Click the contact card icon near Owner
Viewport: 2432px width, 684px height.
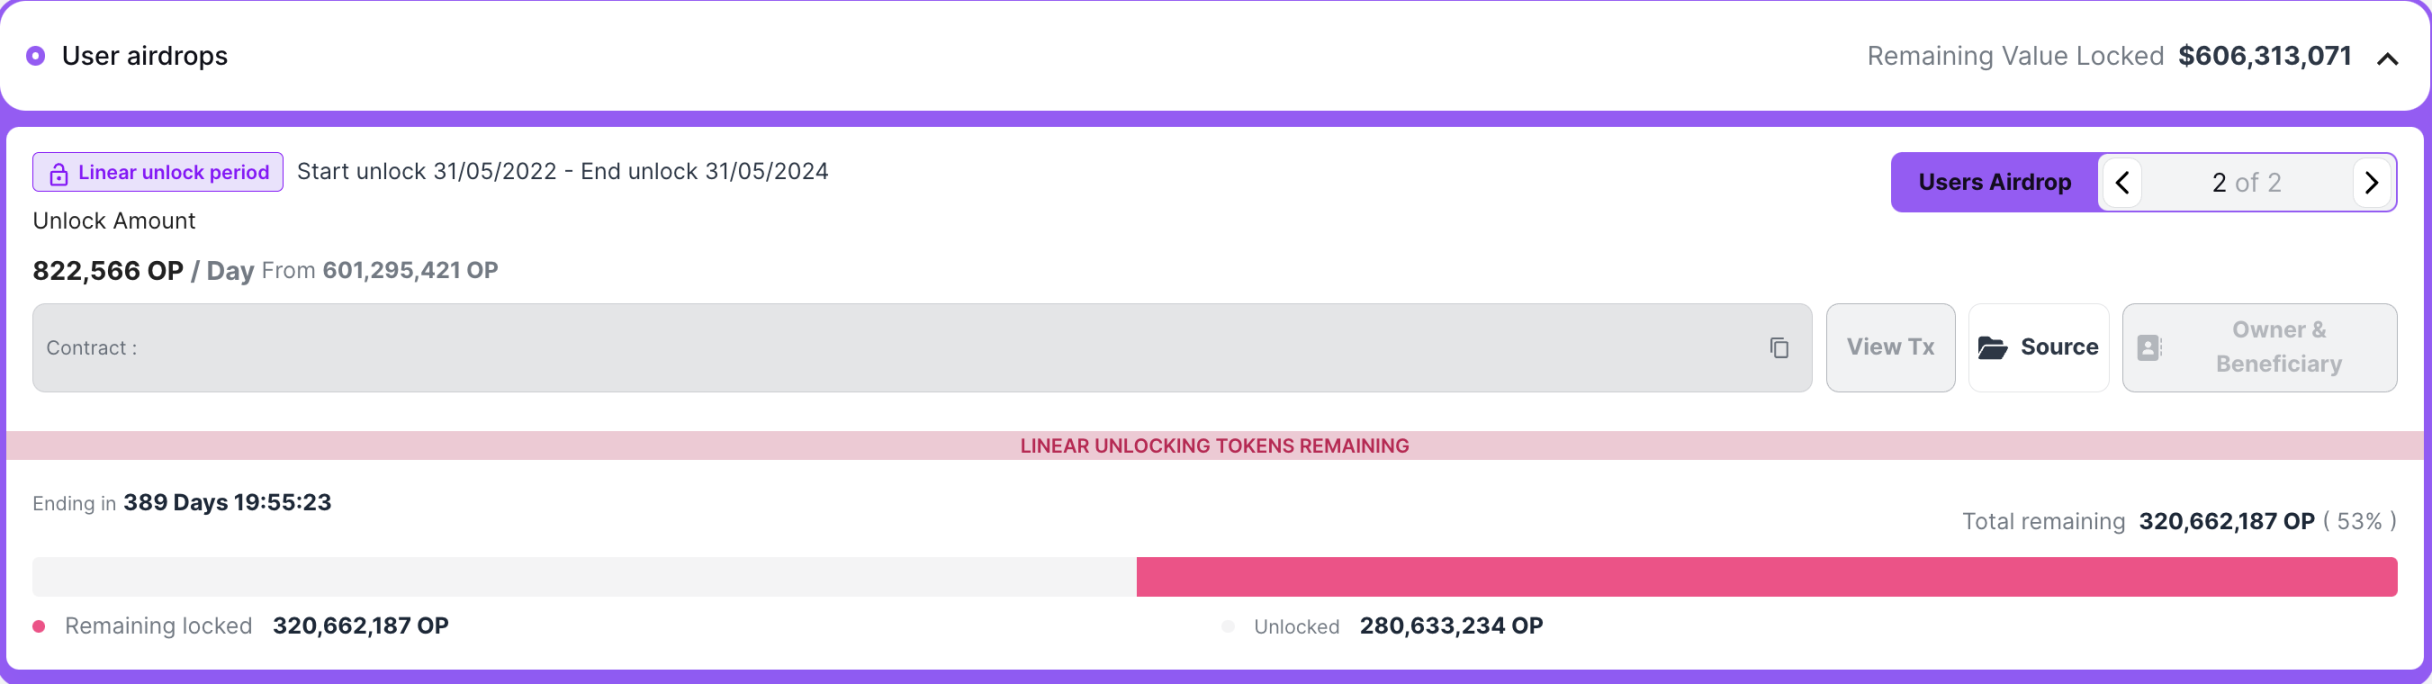(2149, 347)
